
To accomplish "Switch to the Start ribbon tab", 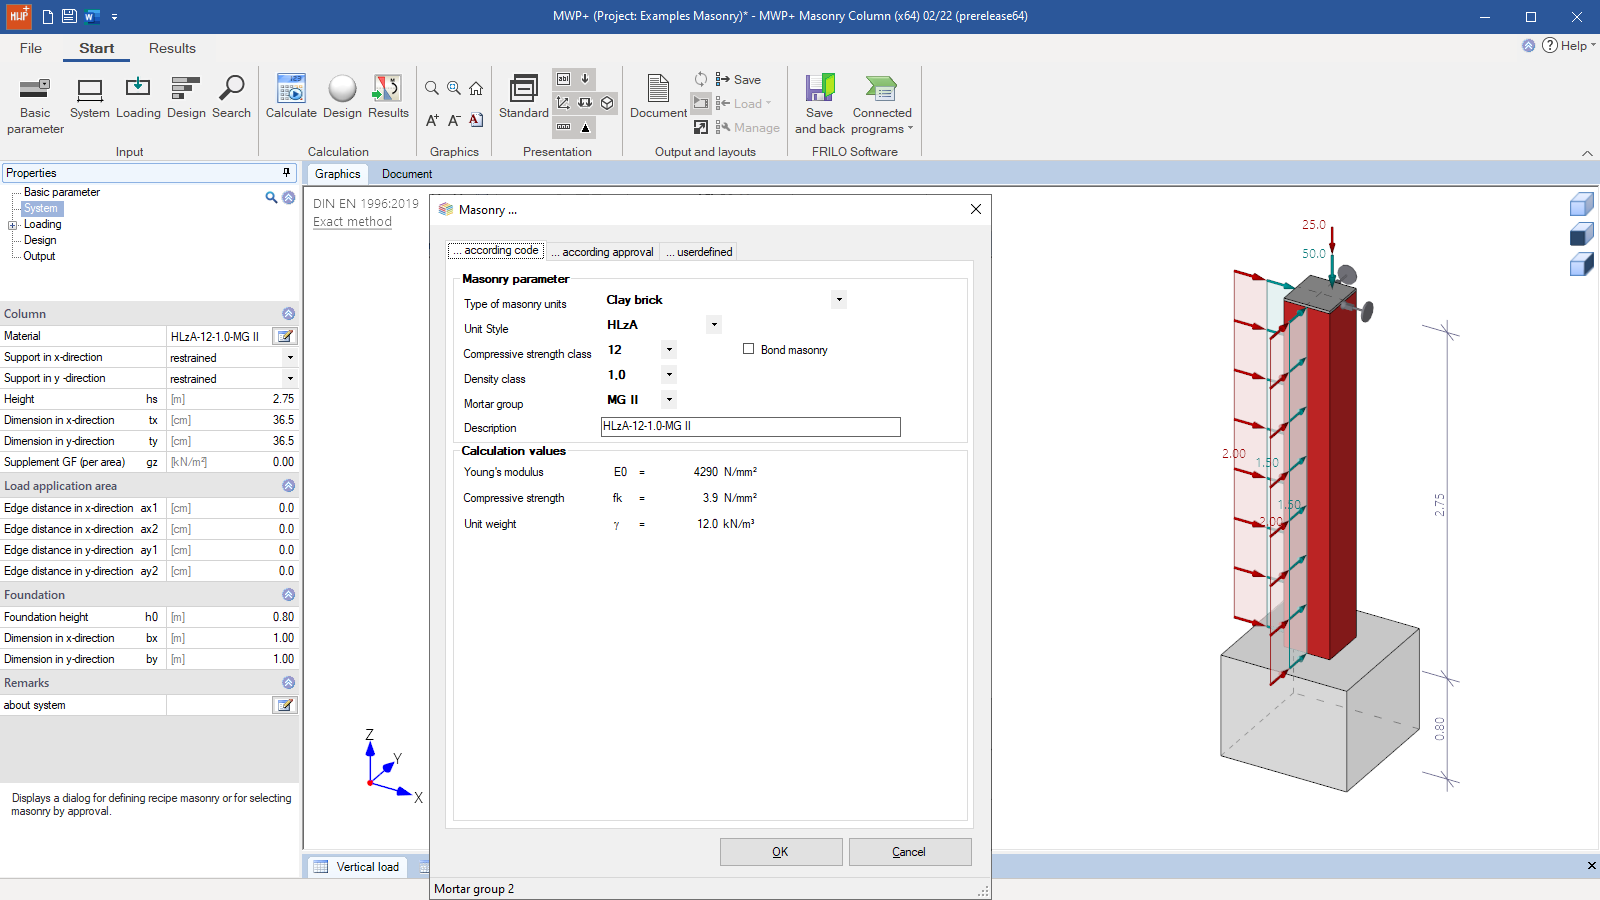I will [x=97, y=48].
